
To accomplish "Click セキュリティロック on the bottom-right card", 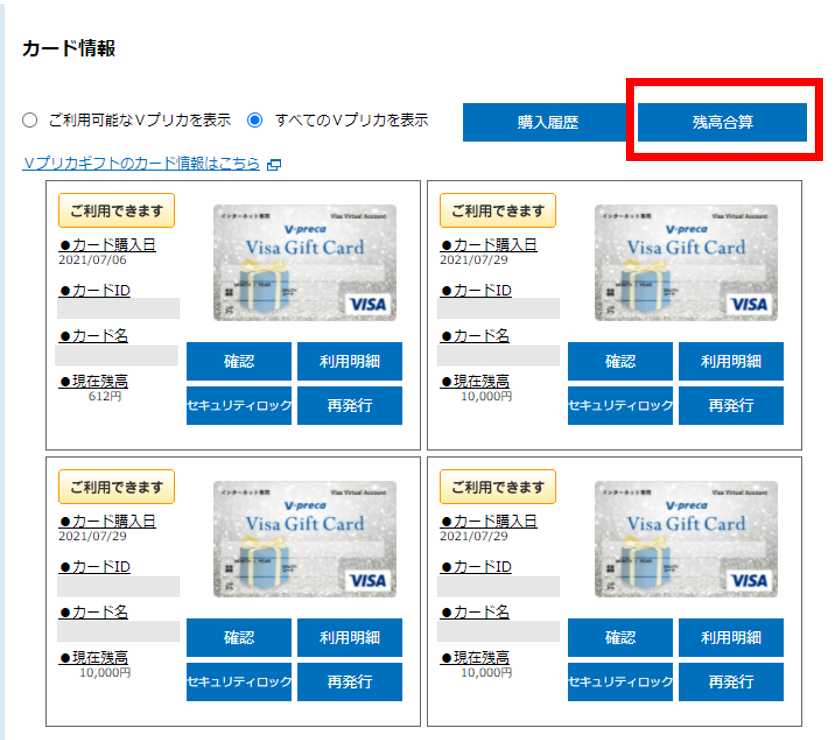I will pyautogui.click(x=620, y=682).
